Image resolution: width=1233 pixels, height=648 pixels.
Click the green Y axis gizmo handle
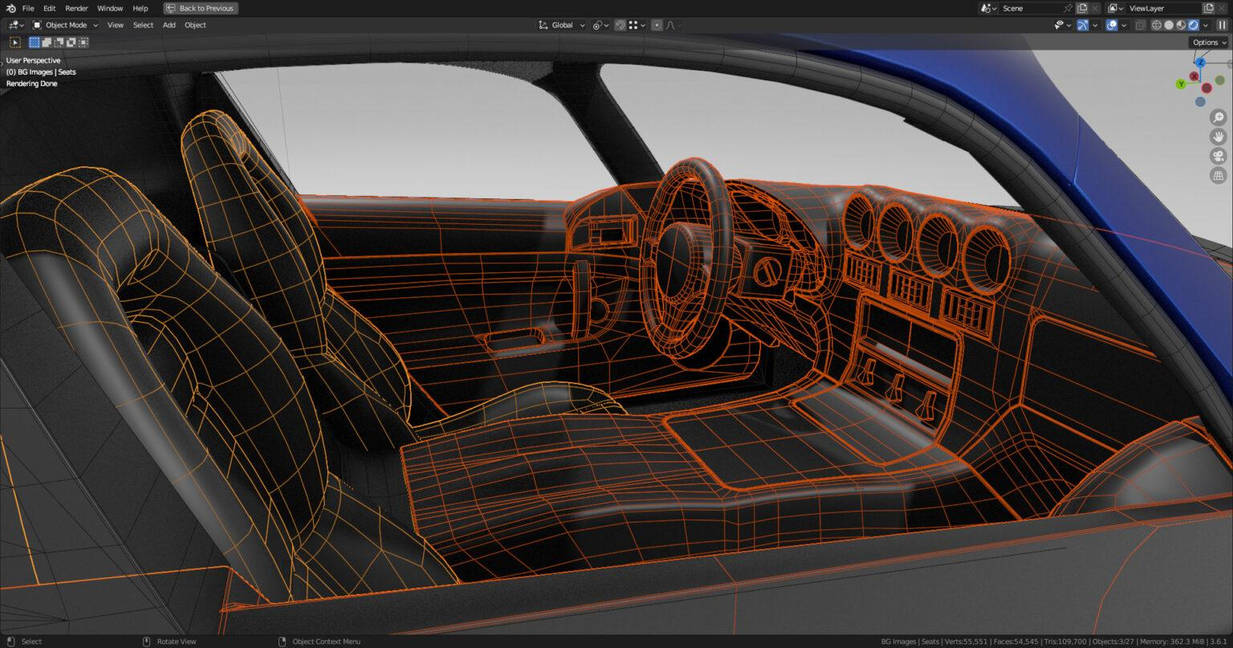click(1181, 84)
